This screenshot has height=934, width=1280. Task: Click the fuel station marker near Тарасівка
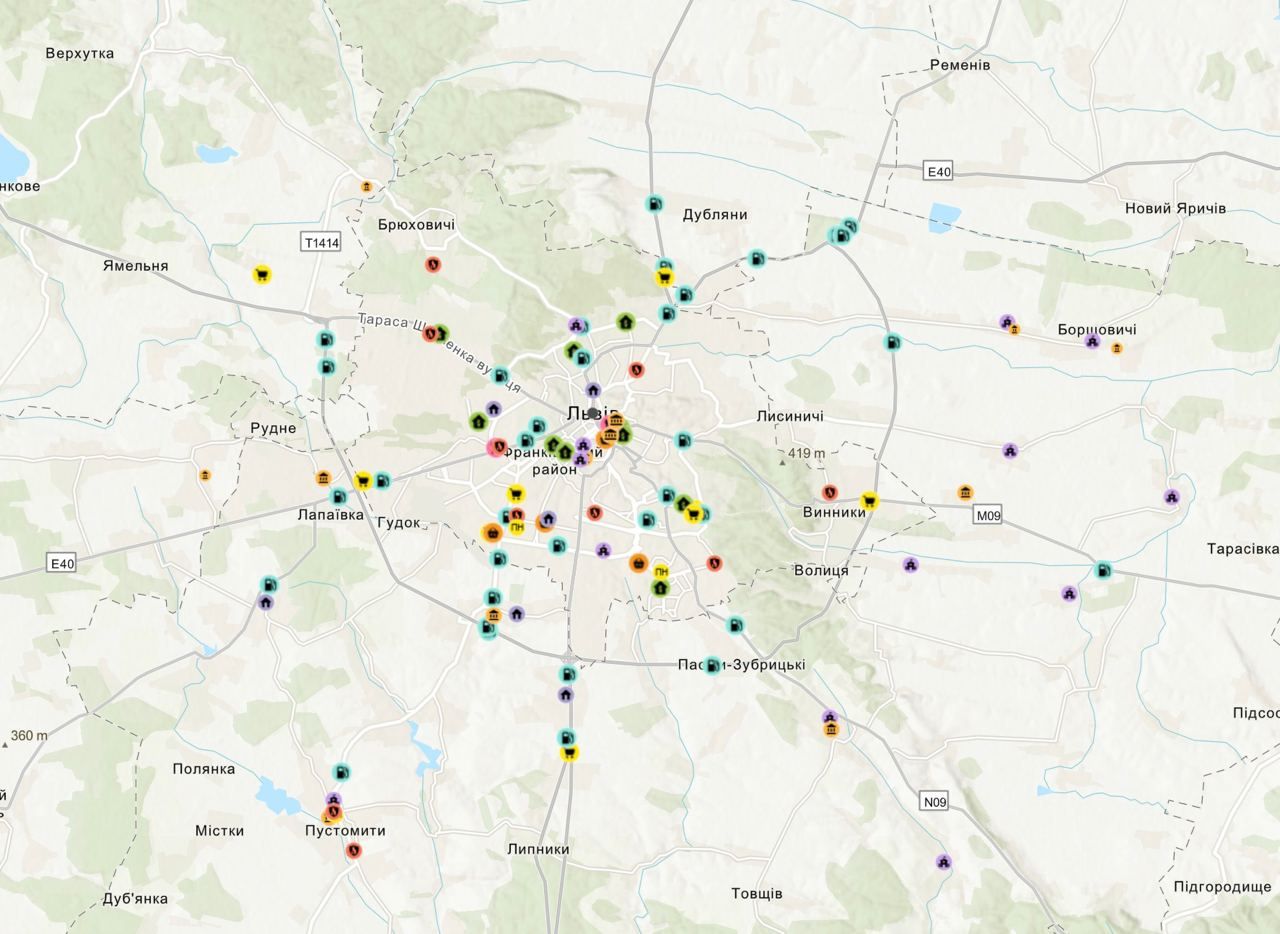(x=1103, y=570)
